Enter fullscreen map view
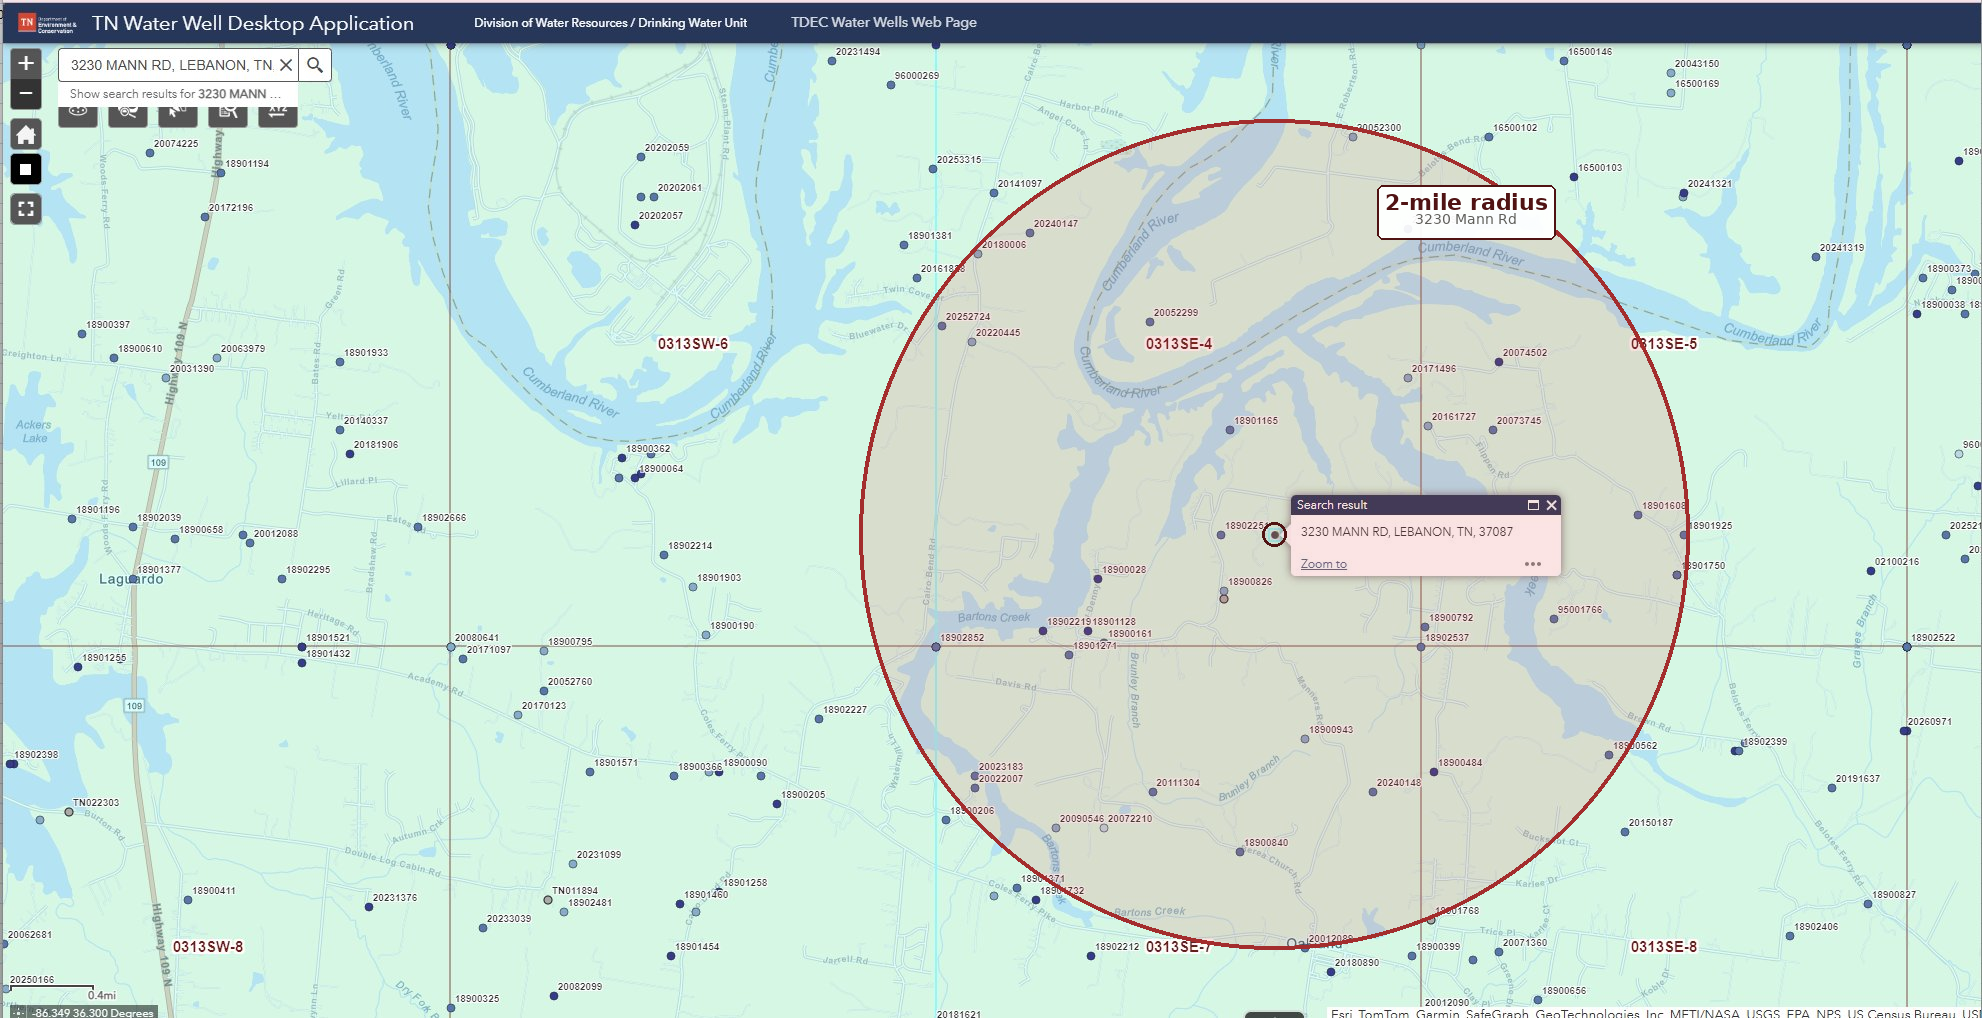The height and width of the screenshot is (1018, 1982). 26,208
